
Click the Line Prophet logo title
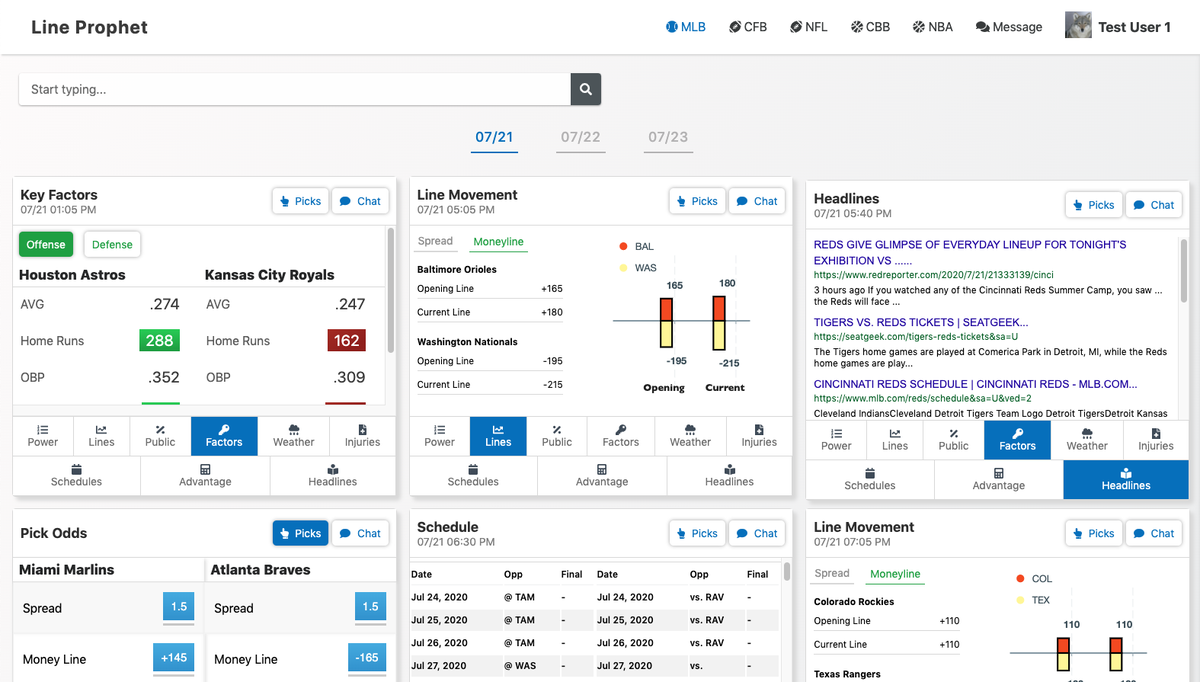pyautogui.click(x=89, y=27)
